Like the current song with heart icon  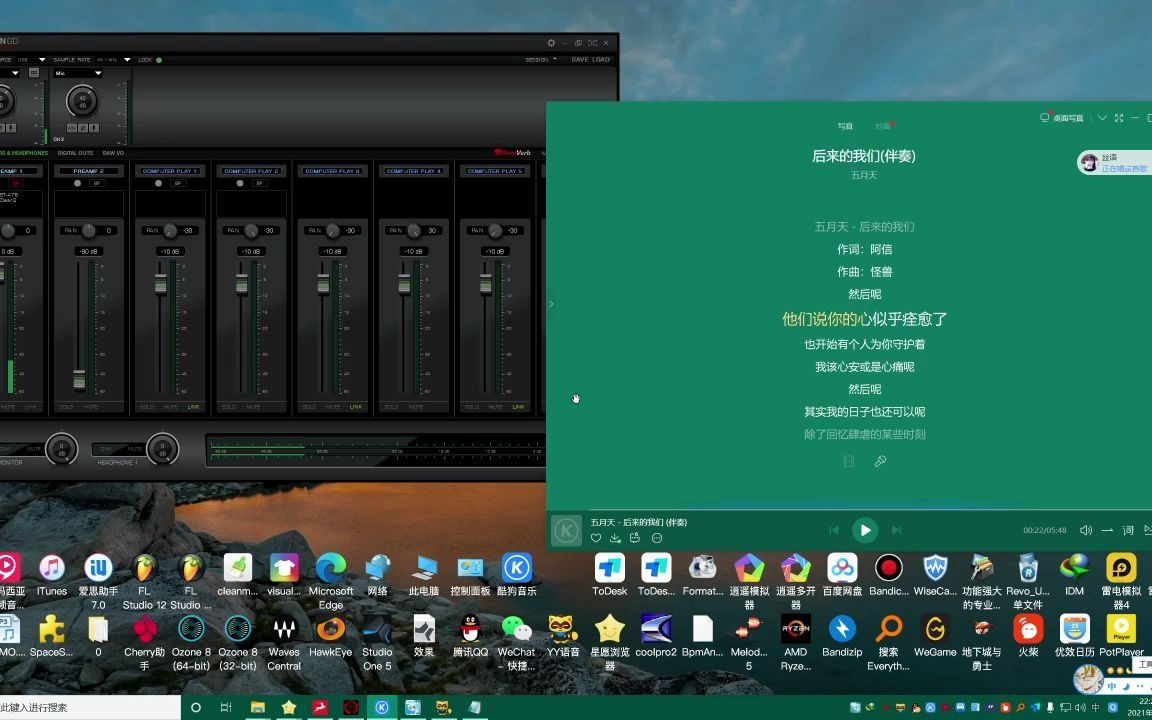coord(596,538)
